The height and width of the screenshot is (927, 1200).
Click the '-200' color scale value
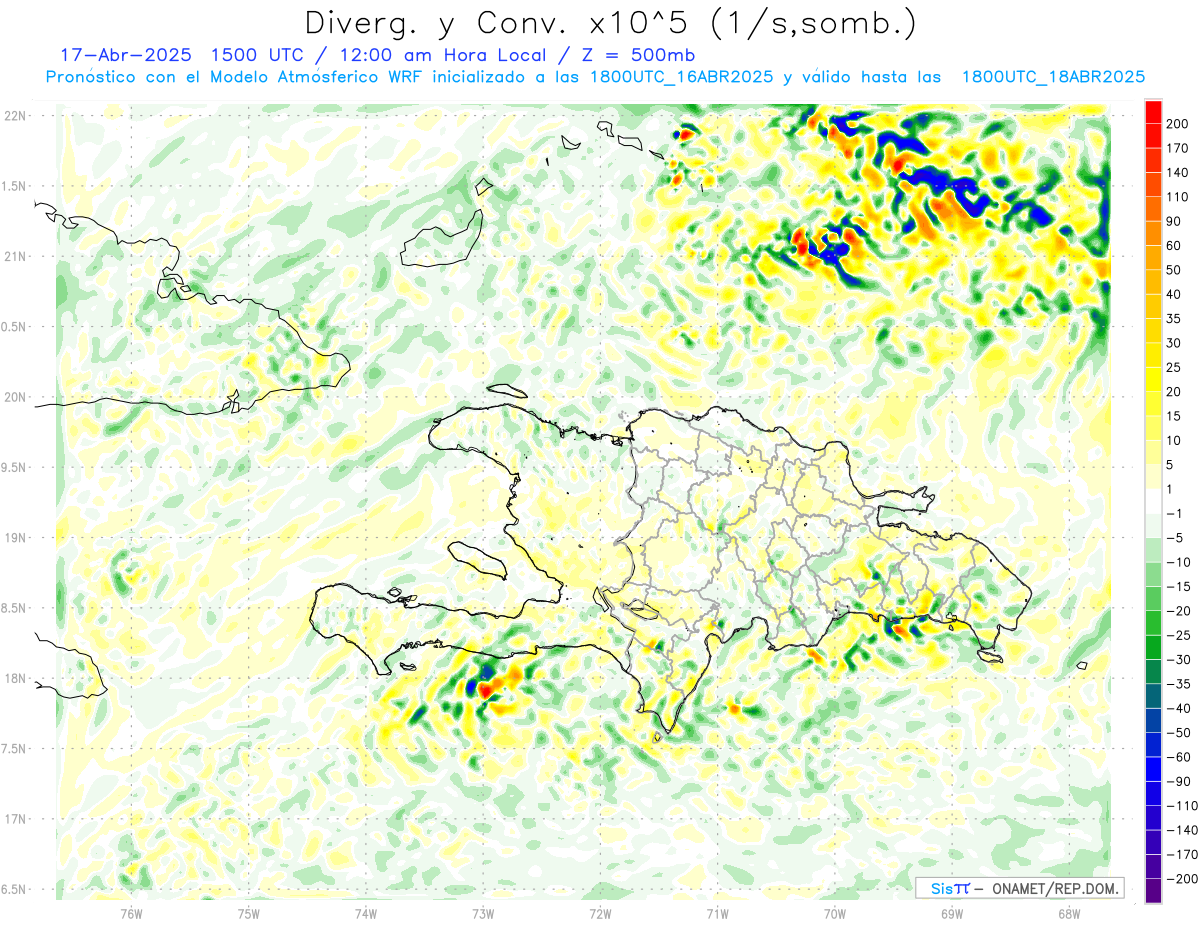point(1182,879)
